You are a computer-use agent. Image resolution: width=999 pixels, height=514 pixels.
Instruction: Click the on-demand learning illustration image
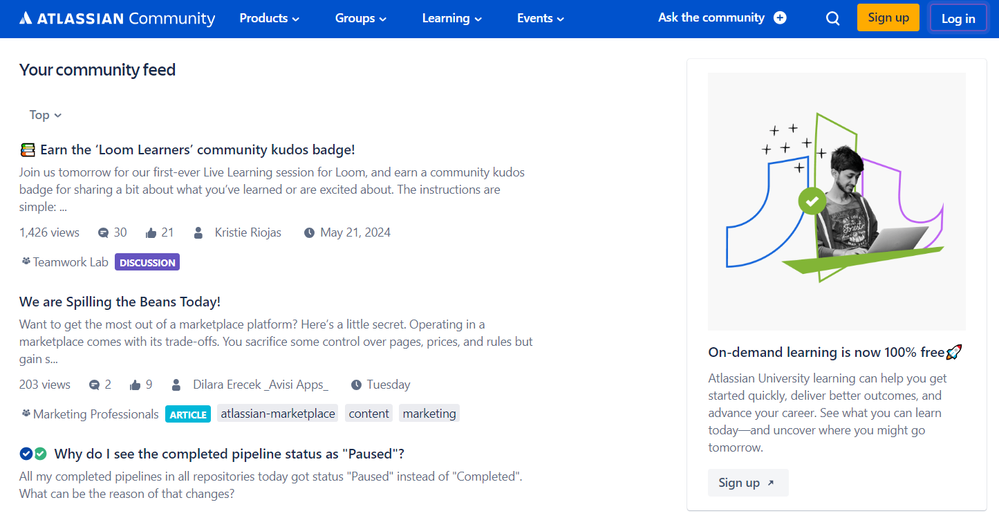pyautogui.click(x=837, y=201)
